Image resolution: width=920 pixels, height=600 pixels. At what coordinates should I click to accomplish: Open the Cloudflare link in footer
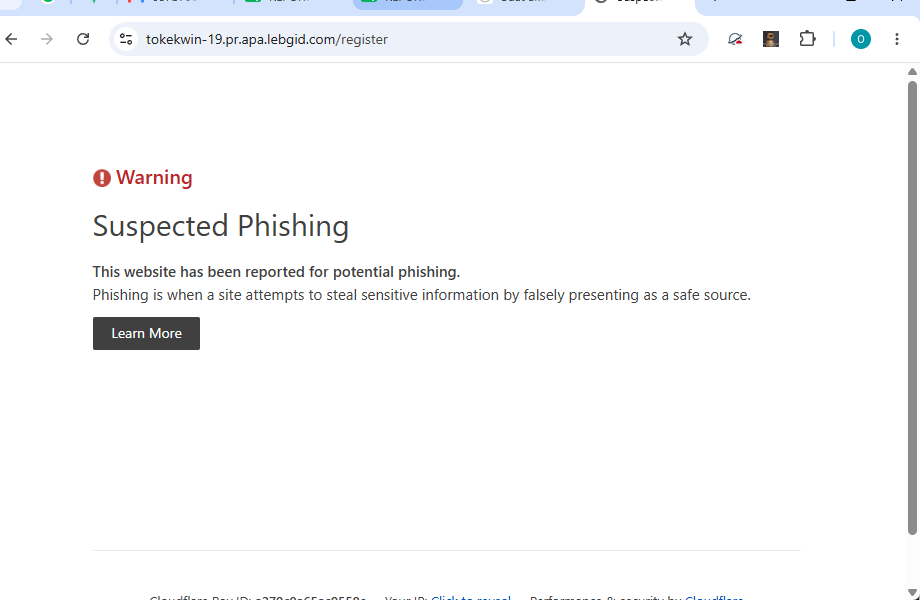714,597
